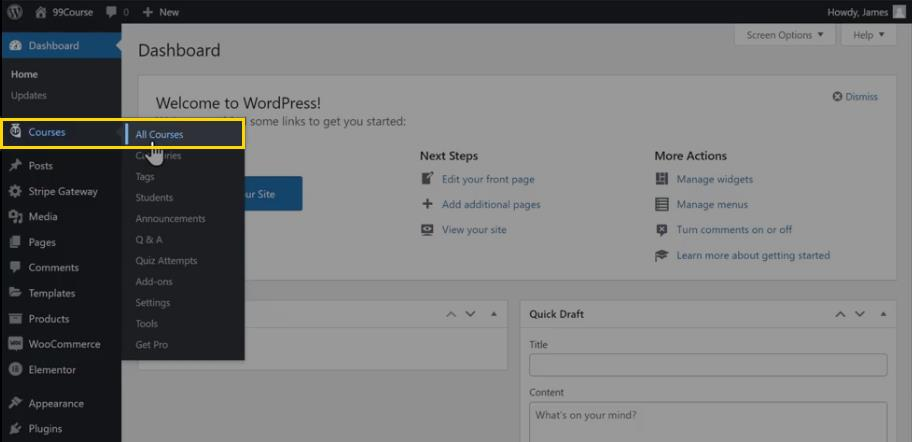Click the Plugins icon in sidebar
The width and height of the screenshot is (912, 442).
point(15,429)
